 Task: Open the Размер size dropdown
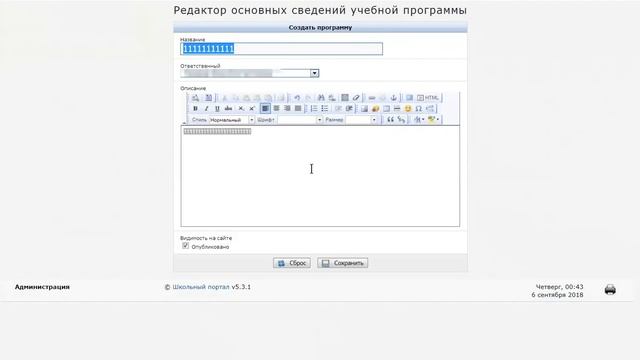click(x=361, y=120)
